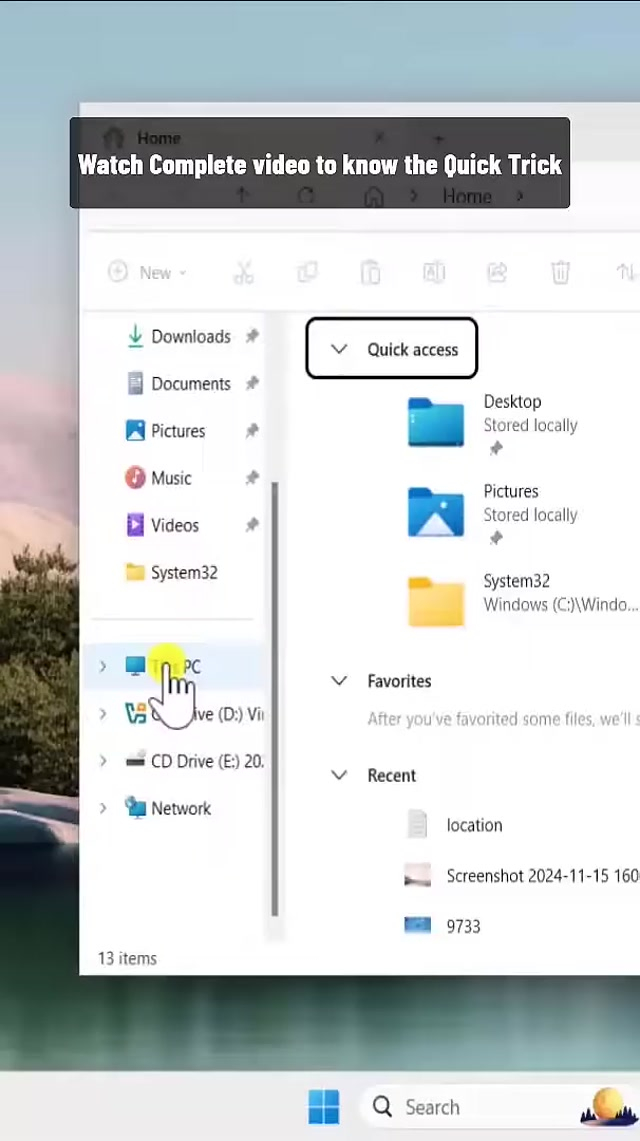Collapse the Favorites section
The image size is (640, 1141).
[x=339, y=681]
